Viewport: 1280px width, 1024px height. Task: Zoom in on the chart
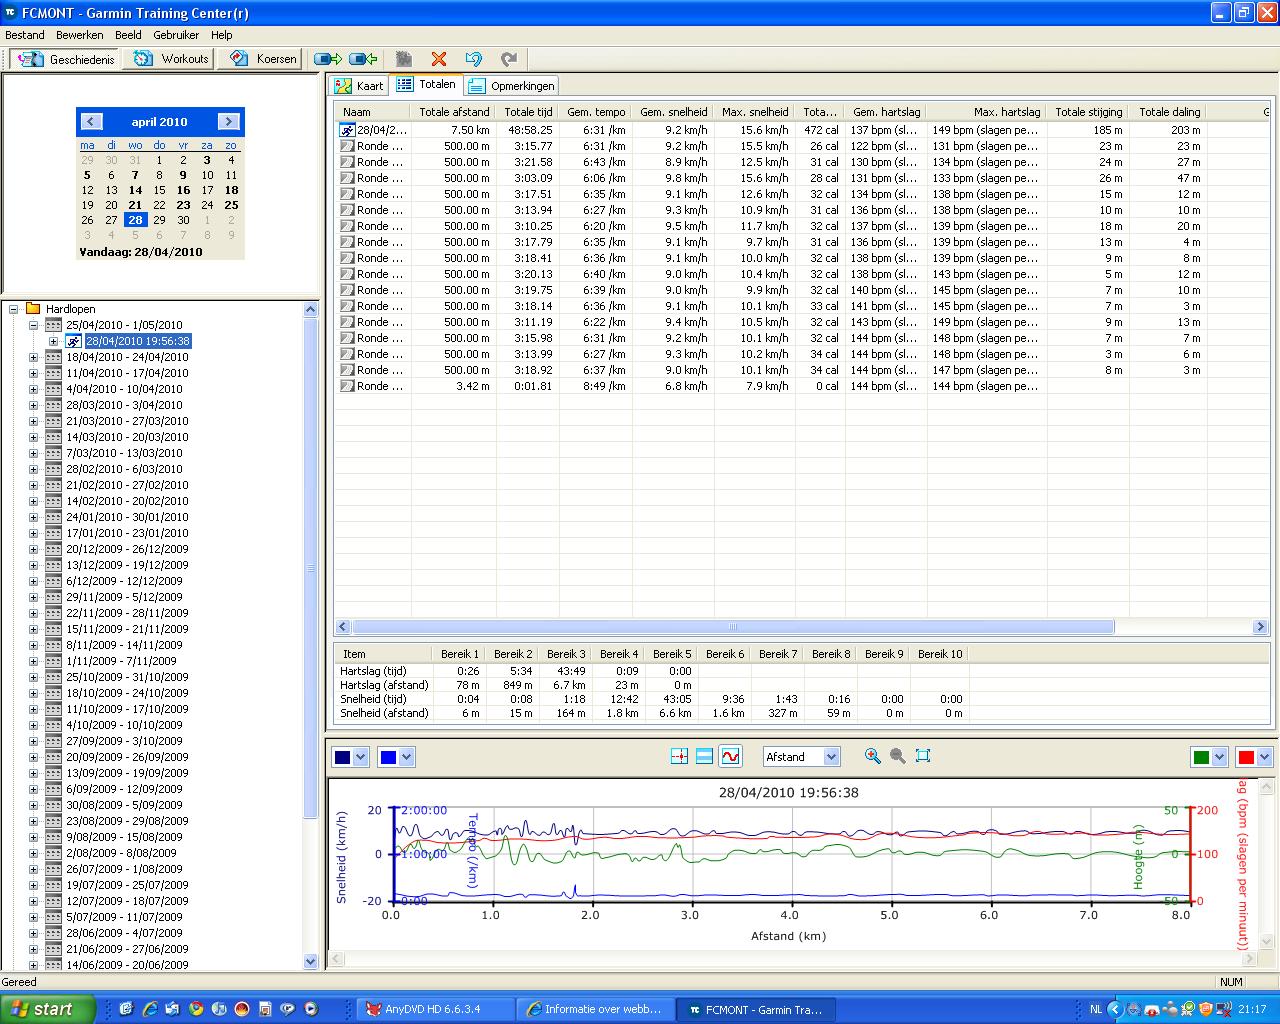pos(873,756)
